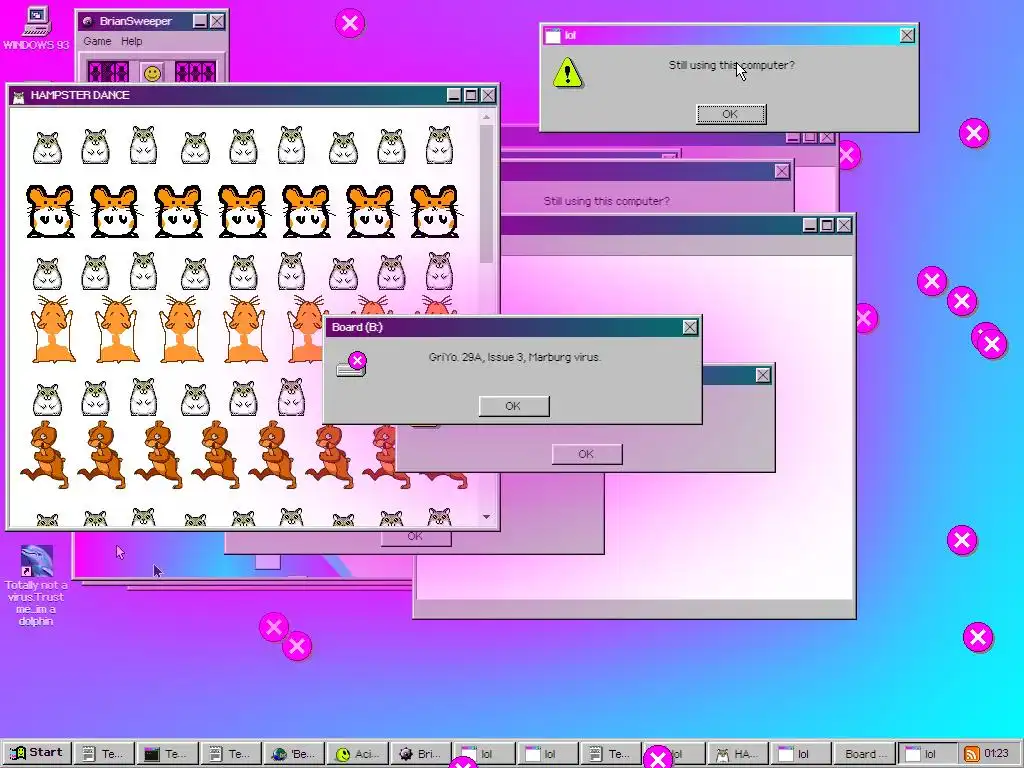Close the lol dialog
The width and height of the screenshot is (1024, 768).
tap(906, 35)
